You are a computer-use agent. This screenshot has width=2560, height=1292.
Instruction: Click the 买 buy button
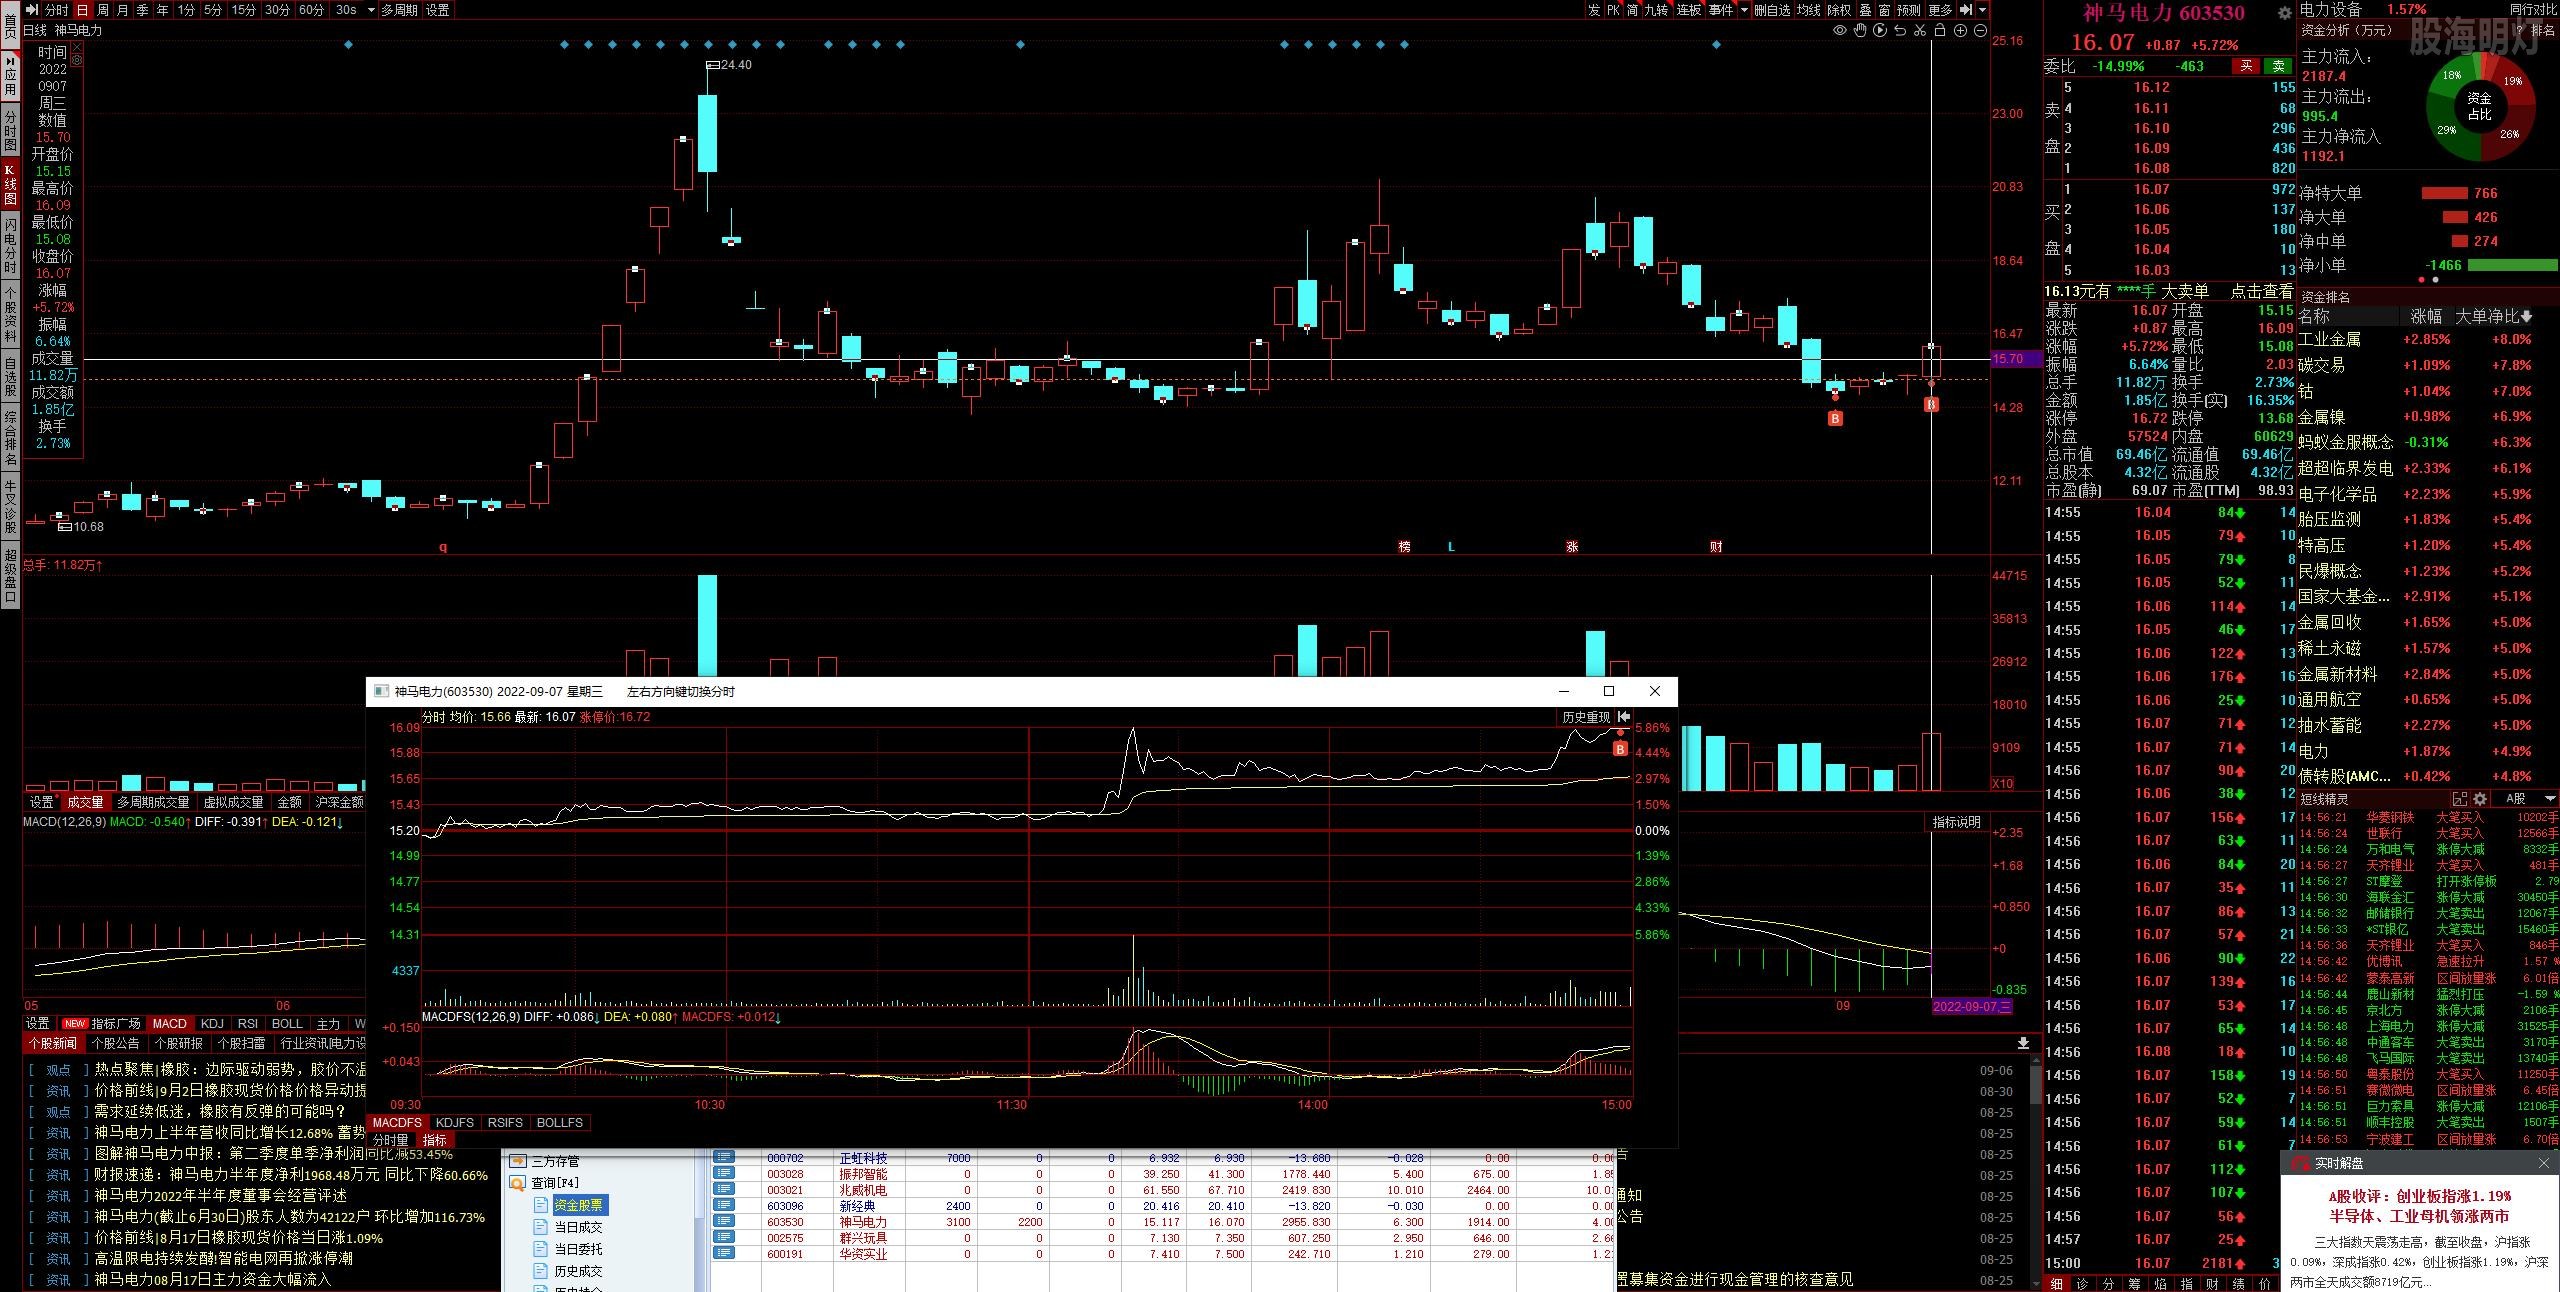[x=2246, y=66]
